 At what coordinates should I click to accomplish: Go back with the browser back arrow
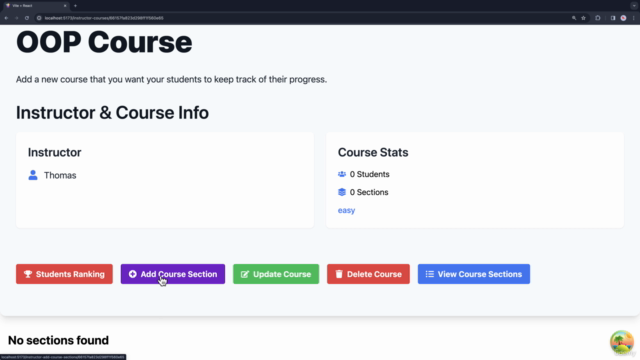[7, 18]
